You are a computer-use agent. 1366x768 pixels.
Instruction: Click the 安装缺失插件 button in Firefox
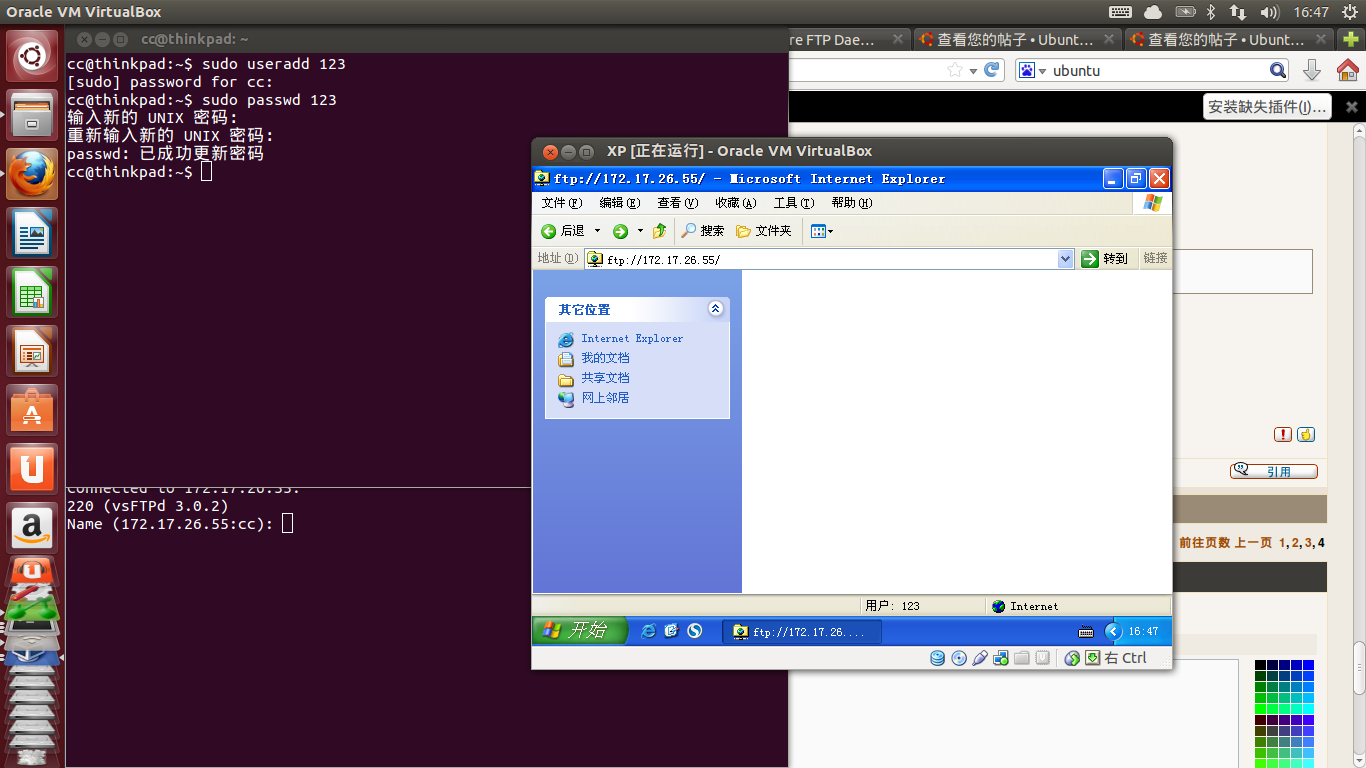coord(1267,107)
